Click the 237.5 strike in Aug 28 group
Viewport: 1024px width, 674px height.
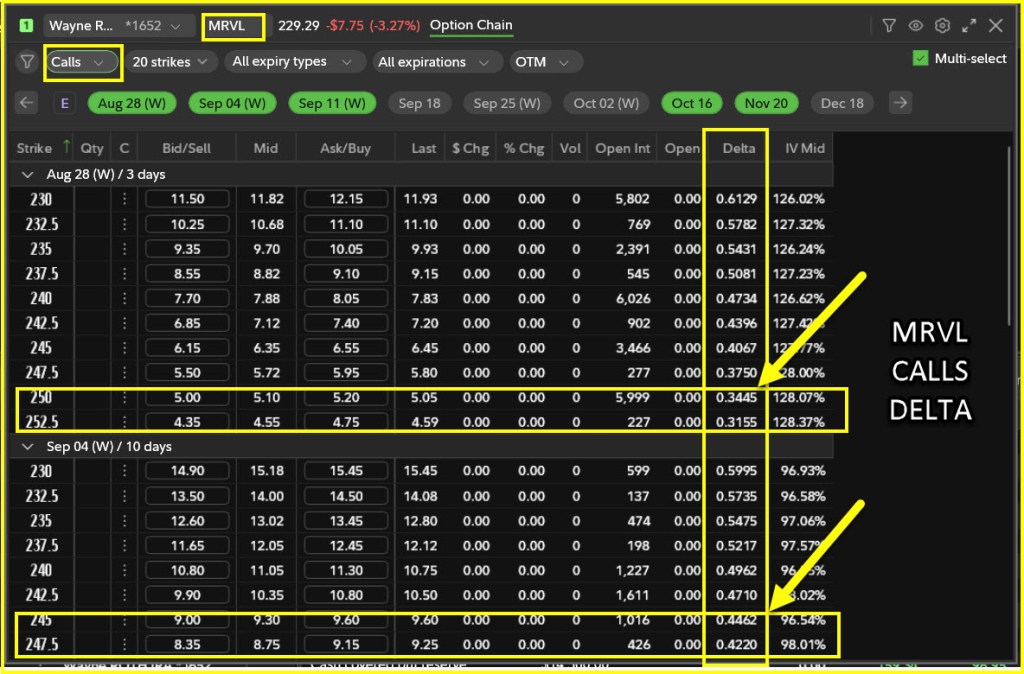pos(42,274)
